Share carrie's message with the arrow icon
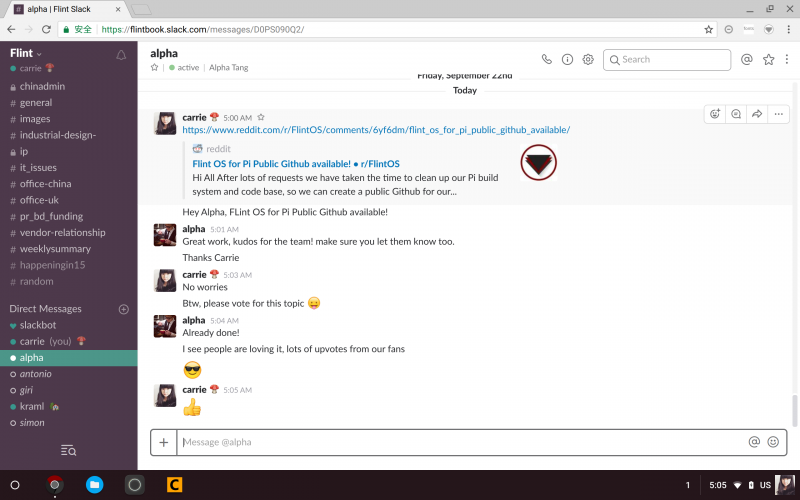This screenshot has width=800, height=500. (757, 114)
